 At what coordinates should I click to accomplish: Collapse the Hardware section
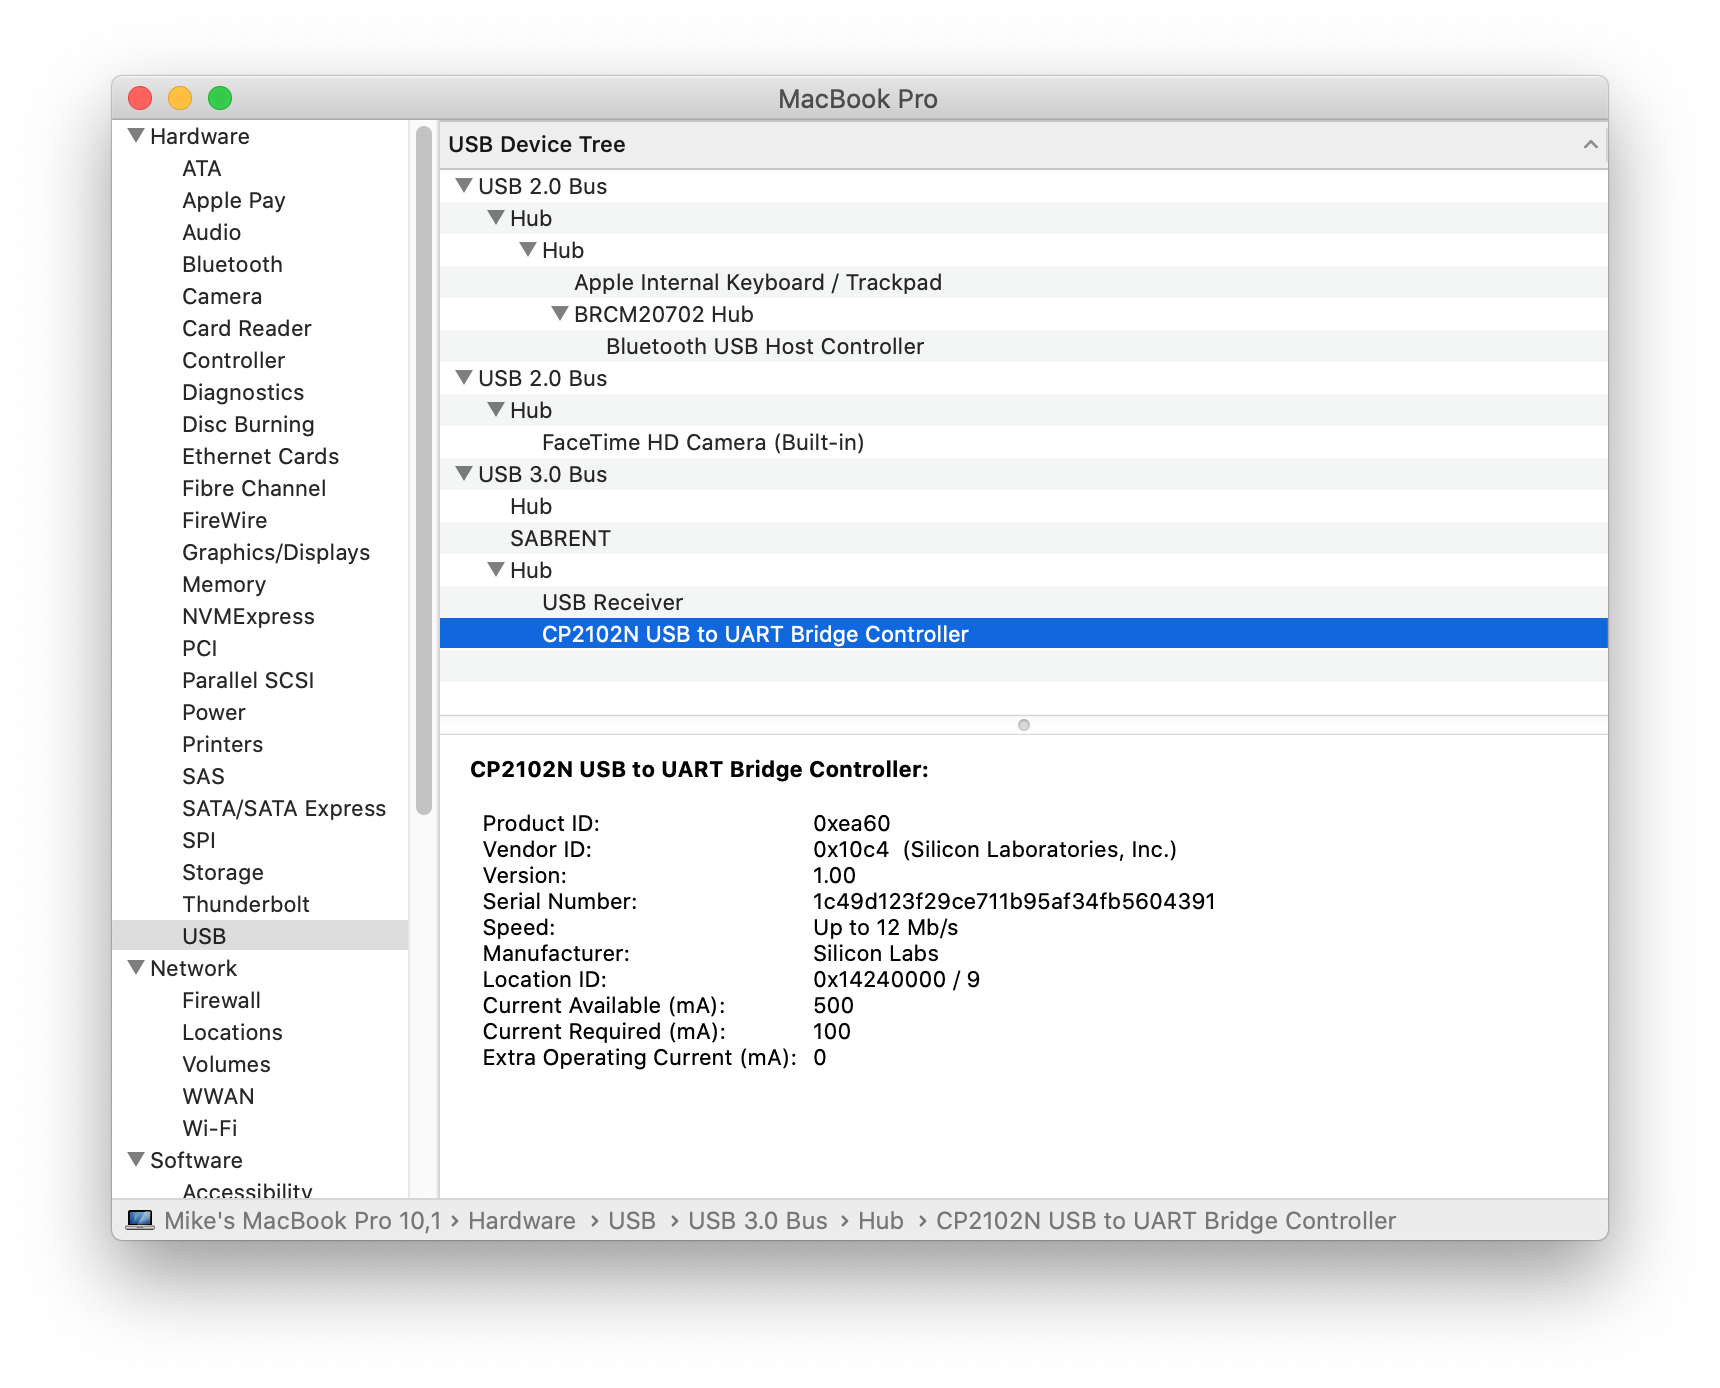pyautogui.click(x=135, y=134)
